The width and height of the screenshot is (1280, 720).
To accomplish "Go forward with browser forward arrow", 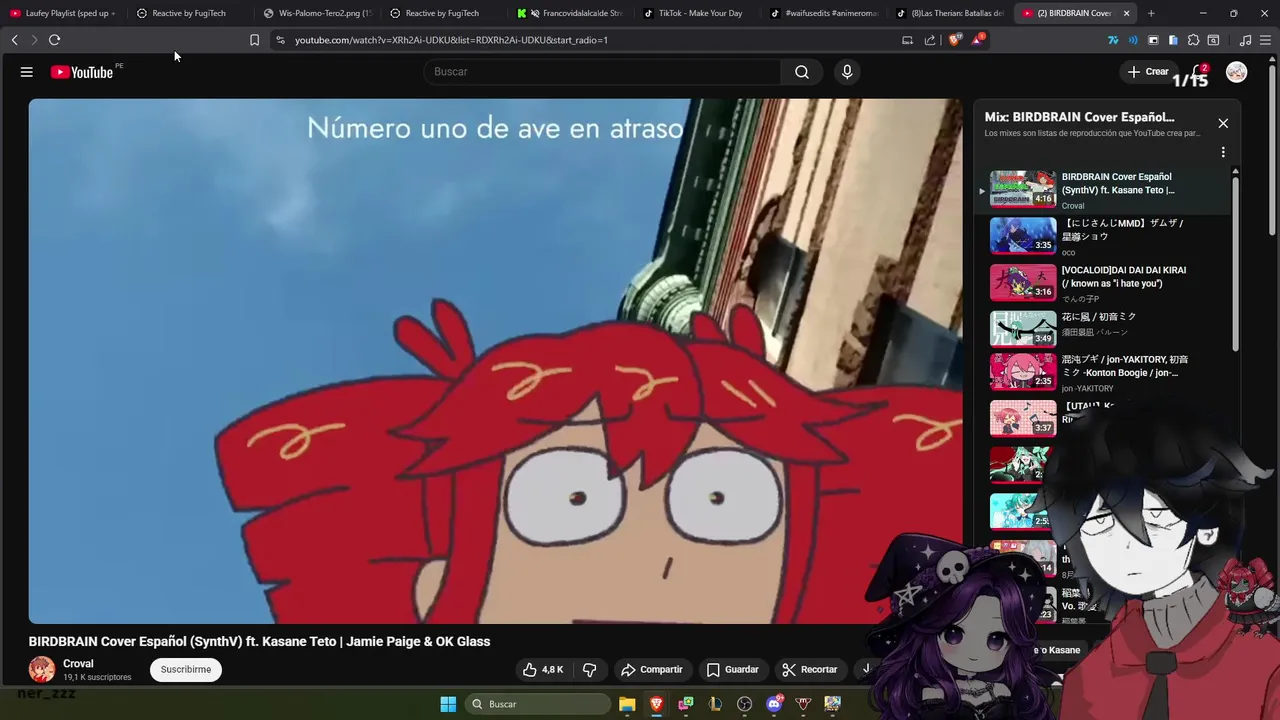I will (x=33, y=40).
